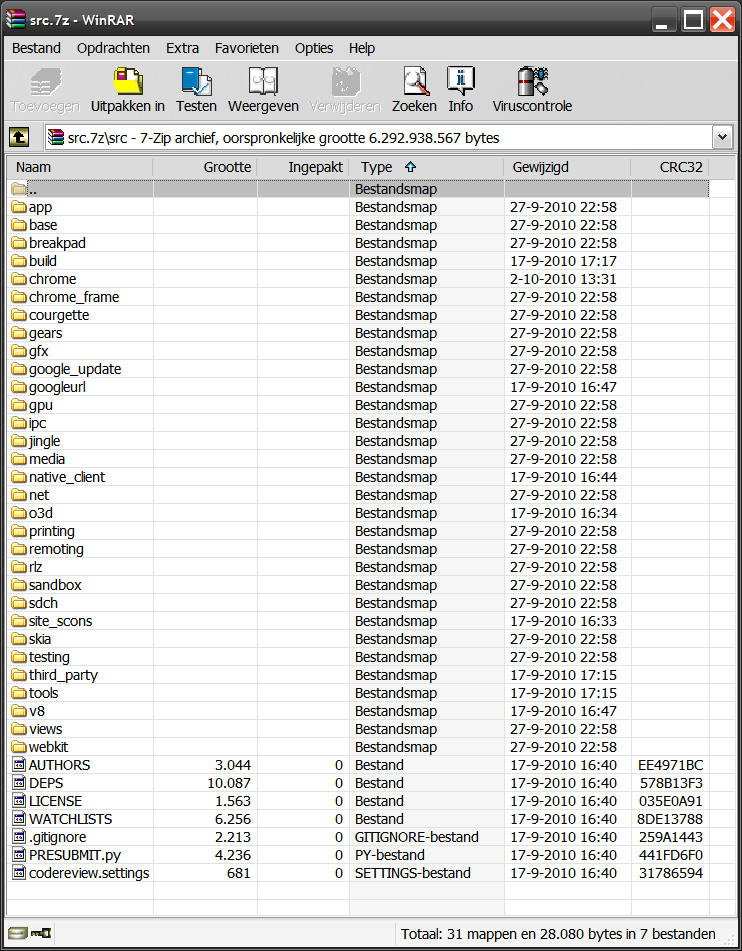Select the testing folder name

click(49, 657)
